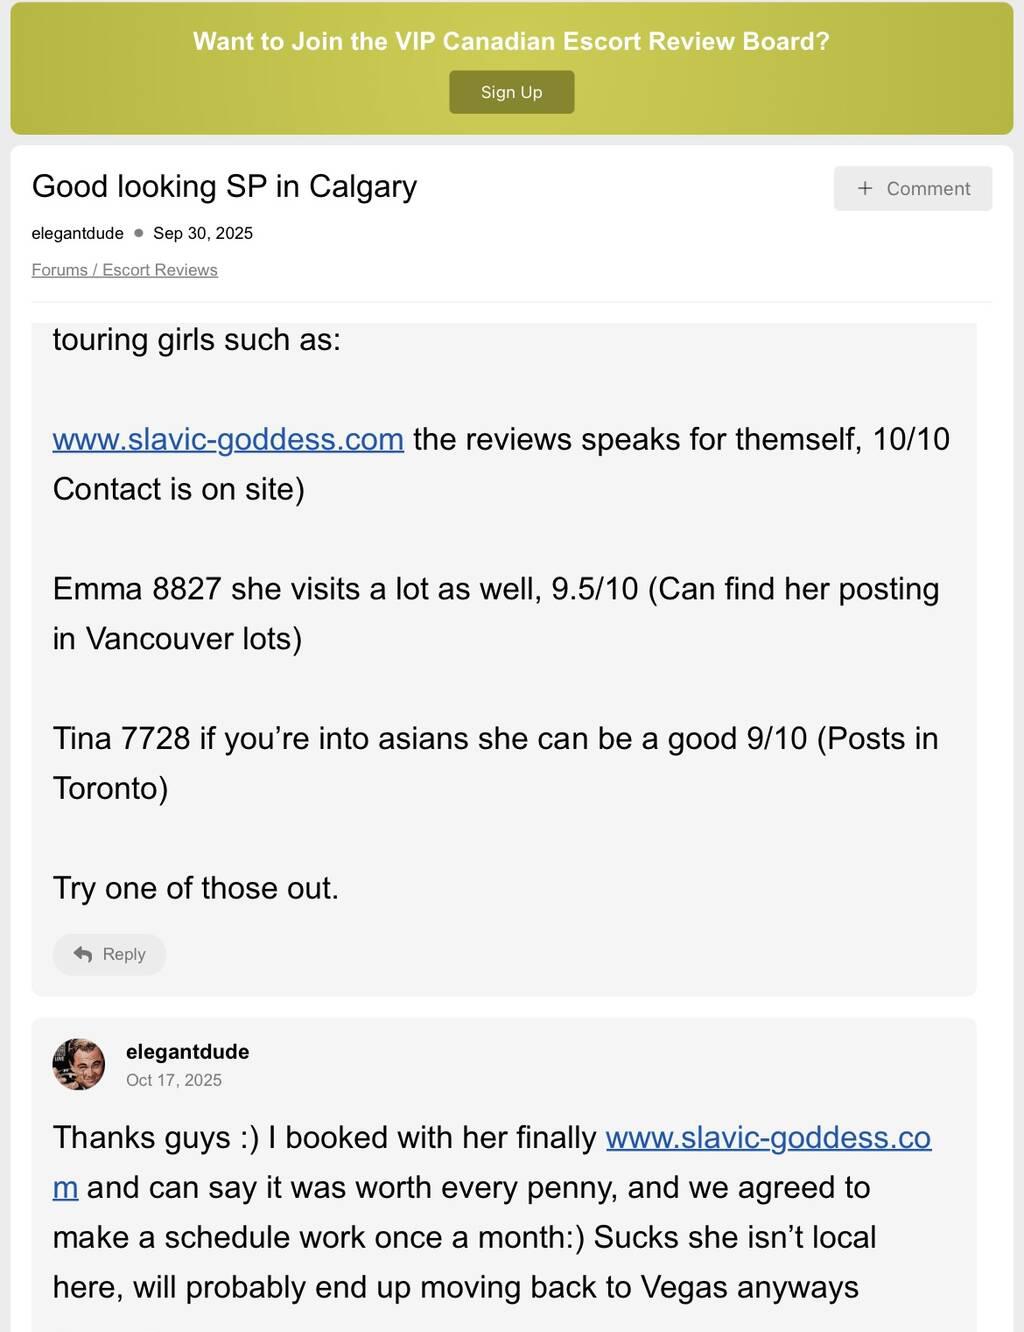The image size is (1024, 1332).
Task: Click the plus icon beside Comment
Action: tap(865, 188)
